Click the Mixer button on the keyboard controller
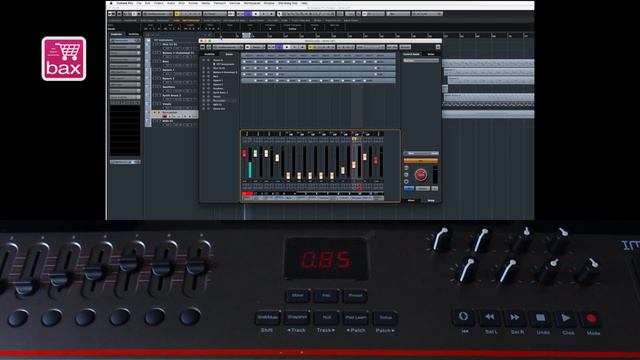Image resolution: width=640 pixels, height=360 pixels. [x=298, y=296]
